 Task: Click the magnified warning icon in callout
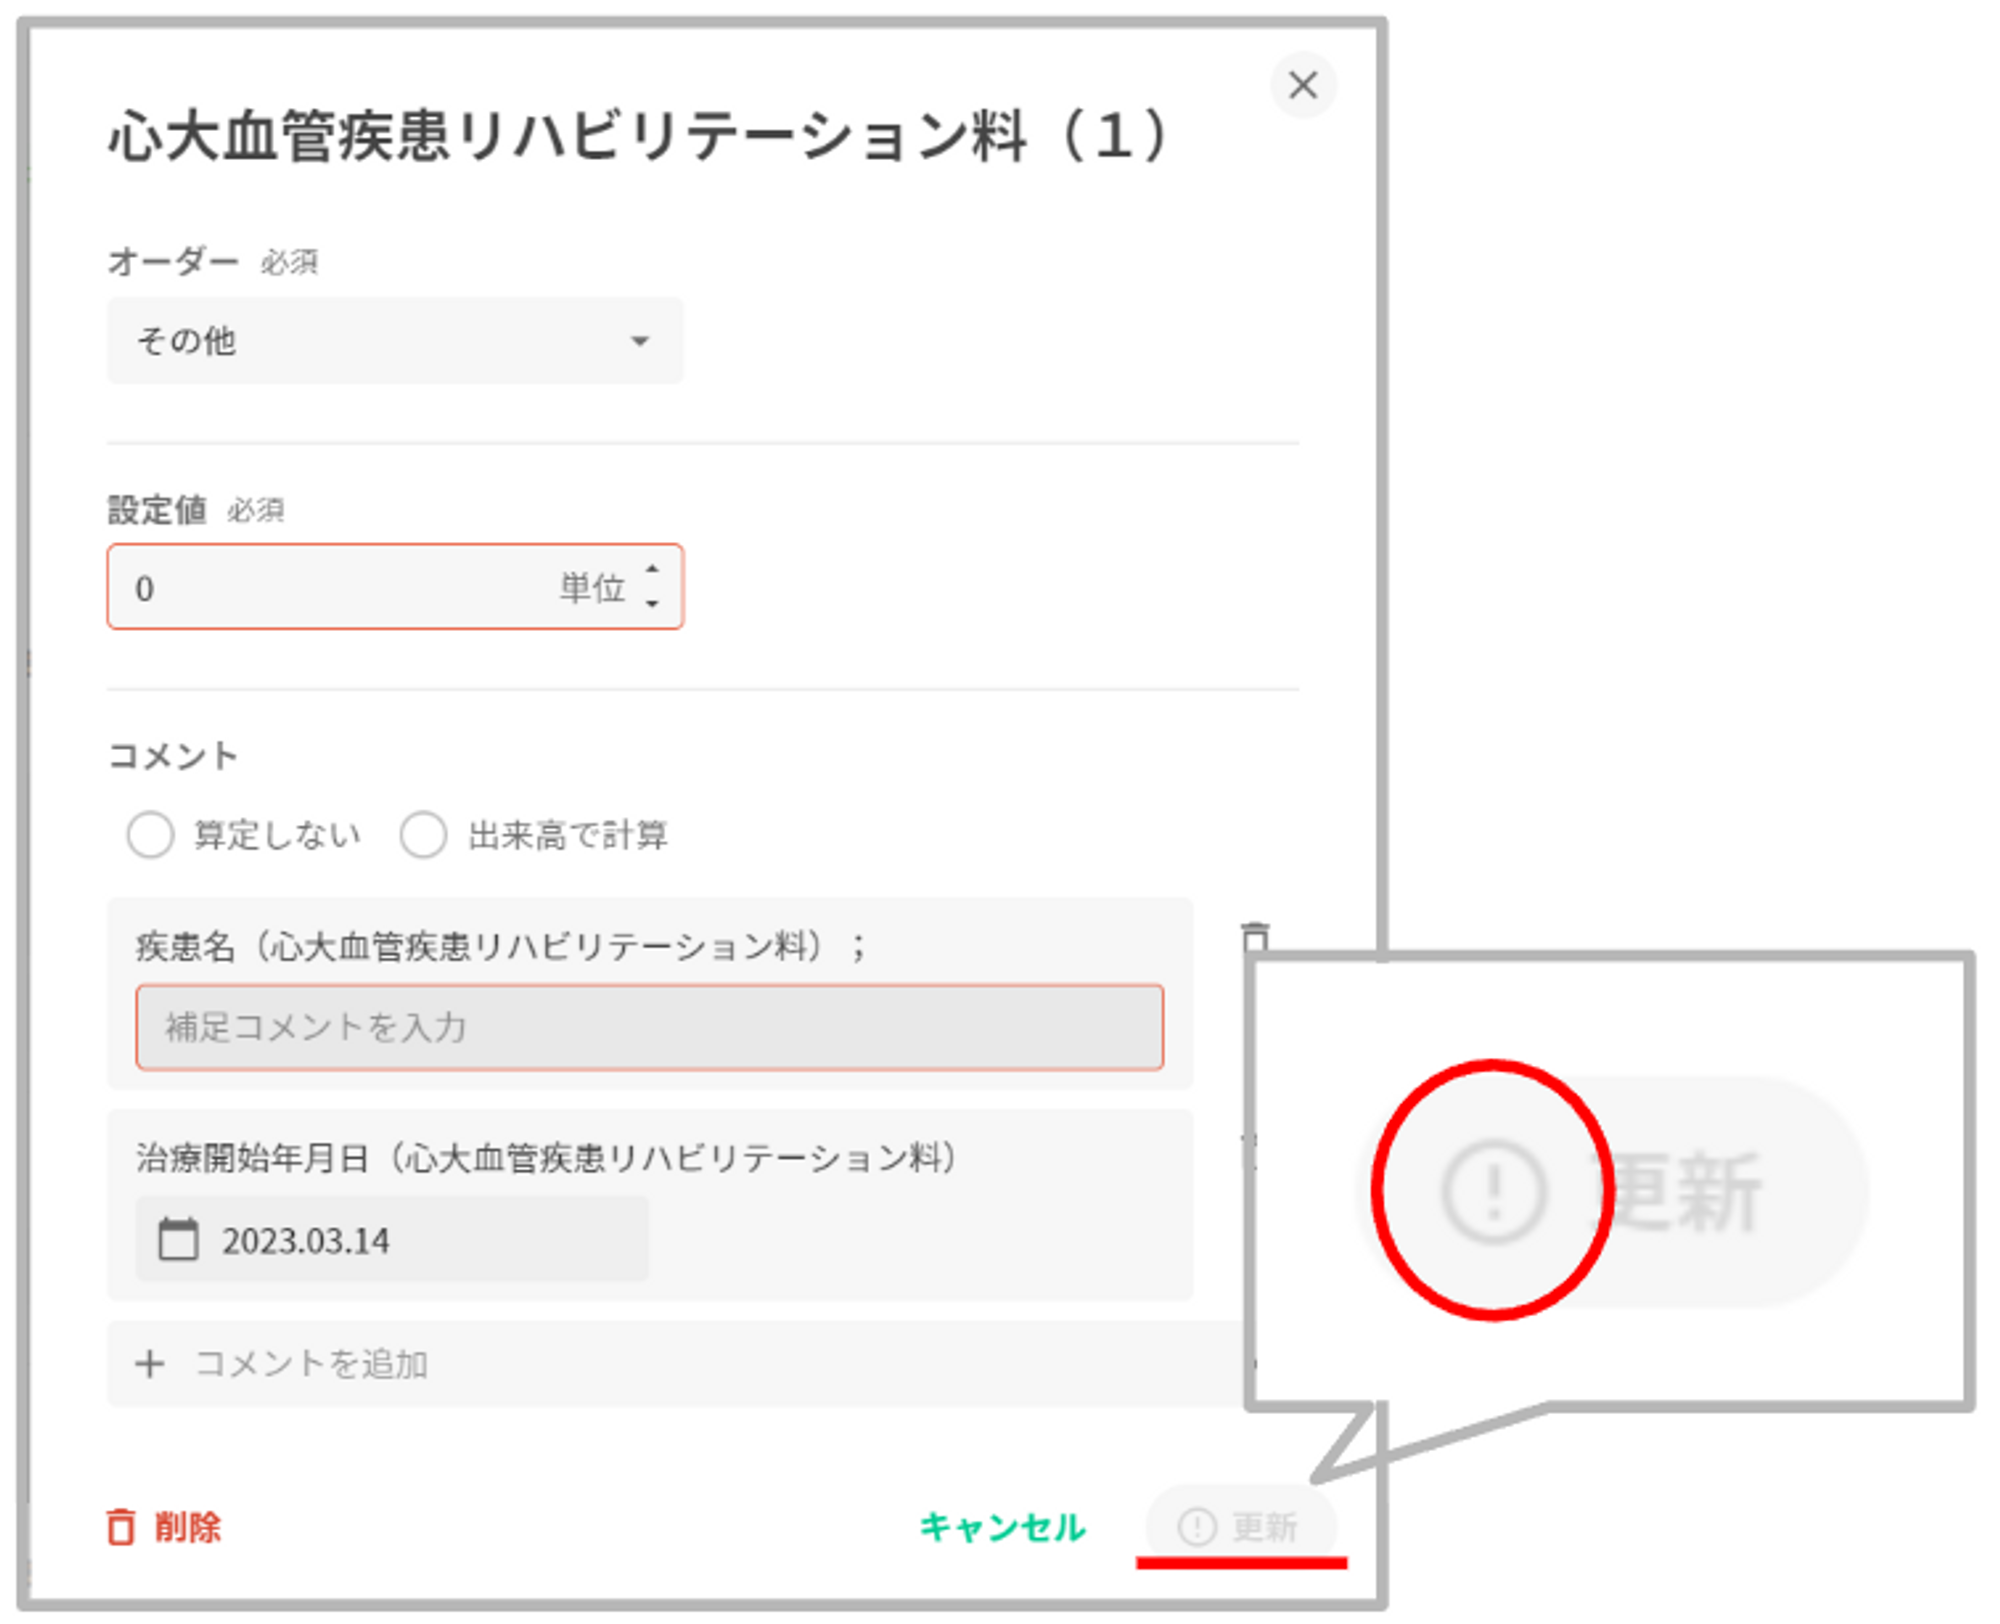[1493, 1191]
